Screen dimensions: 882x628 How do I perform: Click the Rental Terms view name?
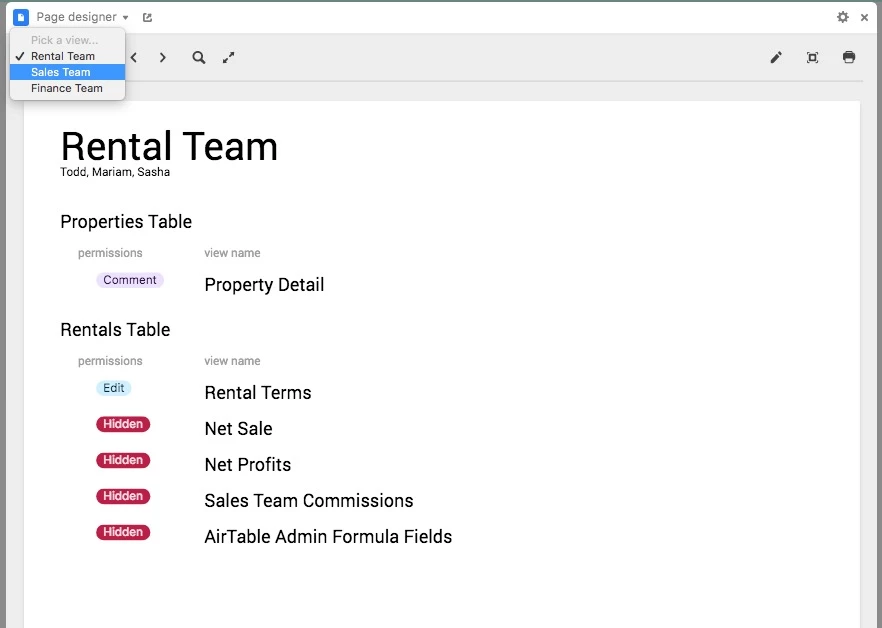pyautogui.click(x=258, y=393)
